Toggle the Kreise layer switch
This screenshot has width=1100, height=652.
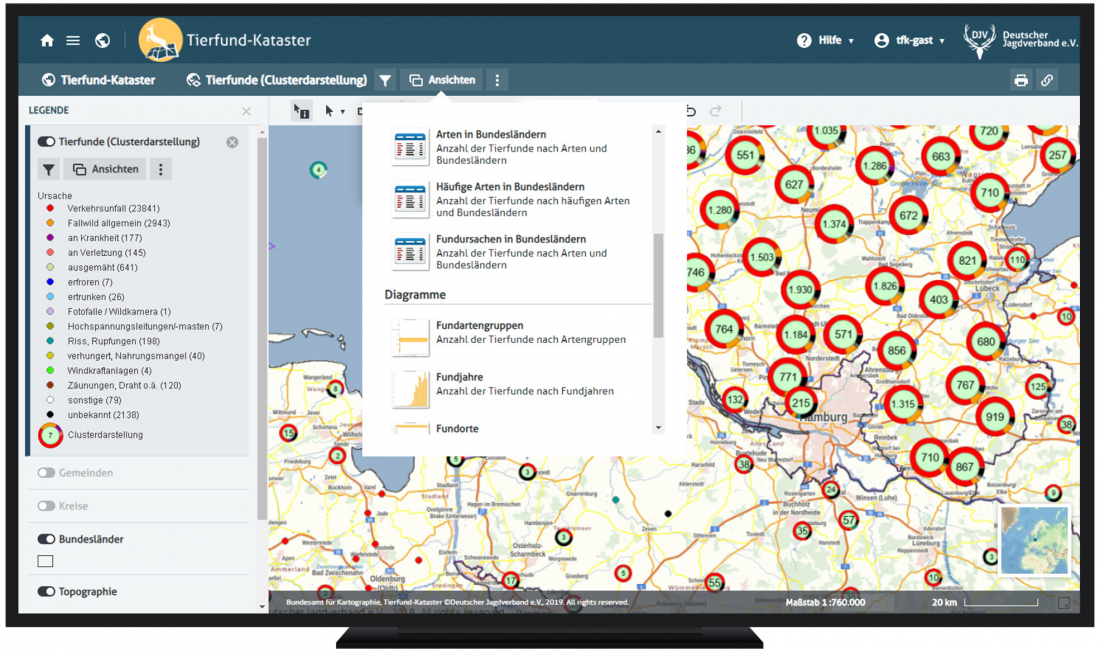[46, 506]
